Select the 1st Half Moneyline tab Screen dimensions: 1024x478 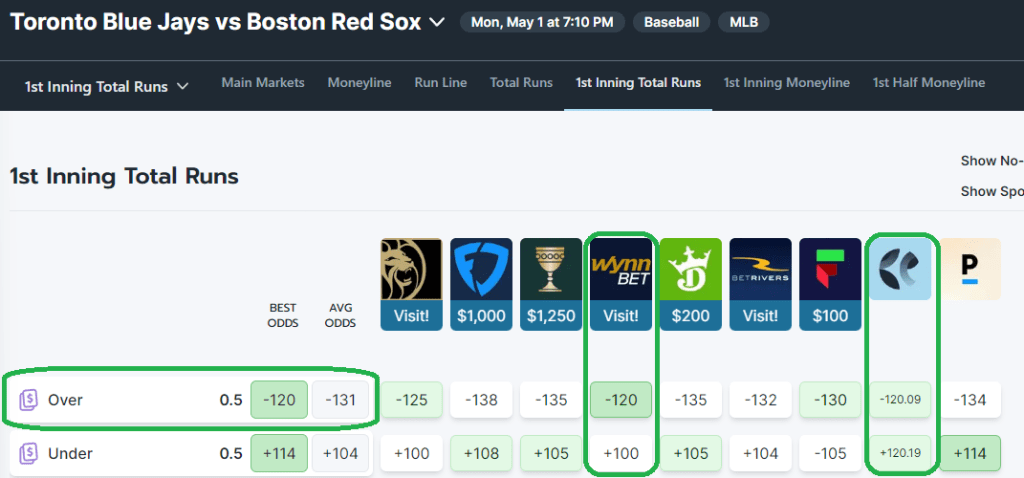[x=928, y=83]
